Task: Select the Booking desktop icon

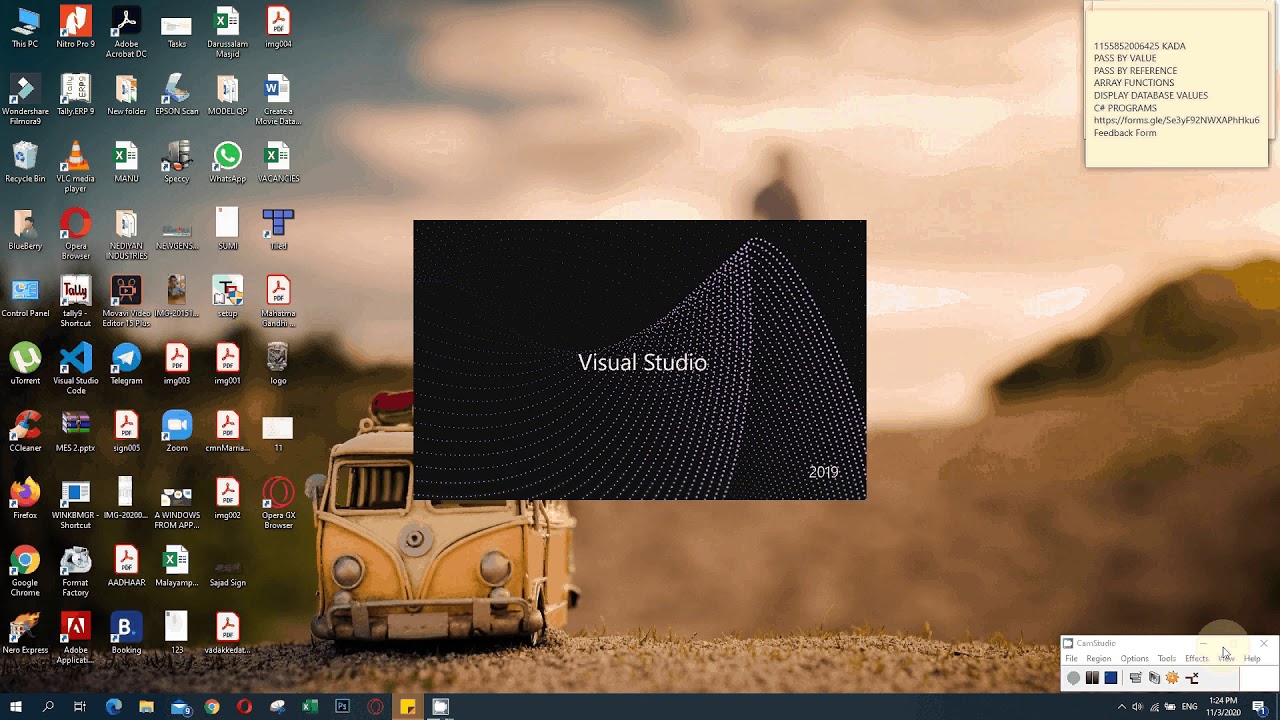Action: (x=126, y=633)
